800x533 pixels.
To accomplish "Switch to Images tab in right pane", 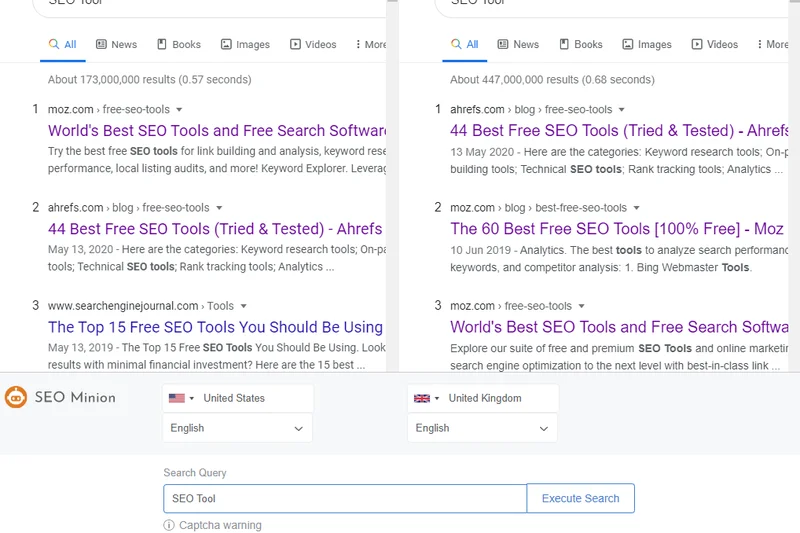I will click(x=647, y=44).
